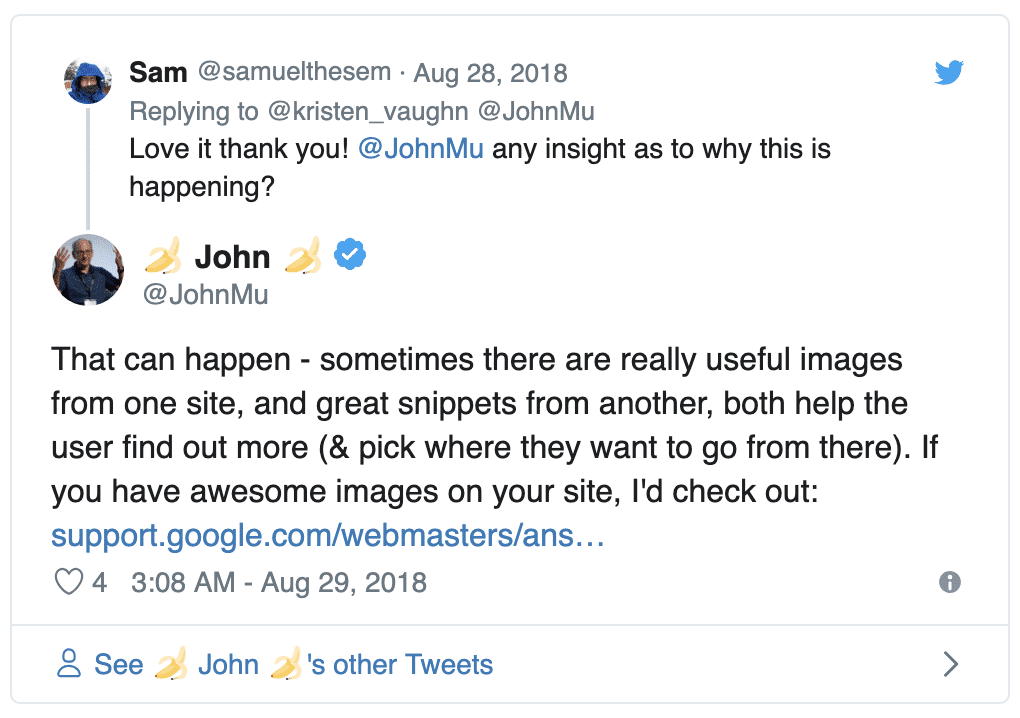Click the person silhouette icon beside 'See'
Image resolution: width=1020 pixels, height=718 pixels.
68,664
